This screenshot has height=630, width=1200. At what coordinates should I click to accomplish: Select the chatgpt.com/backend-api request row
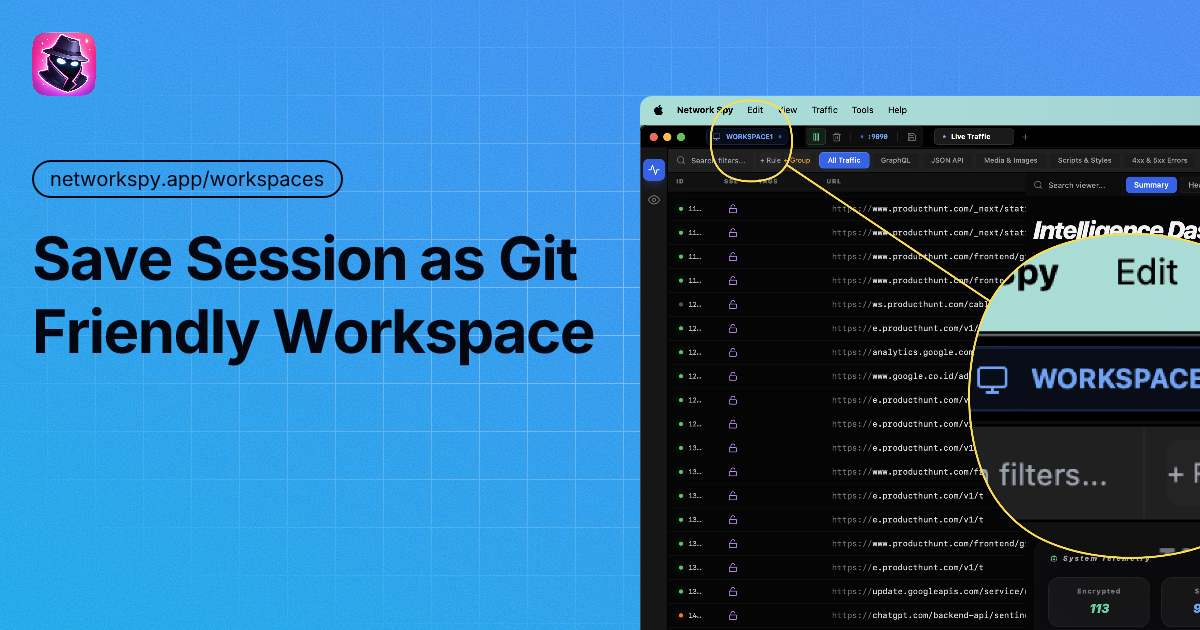(x=848, y=616)
